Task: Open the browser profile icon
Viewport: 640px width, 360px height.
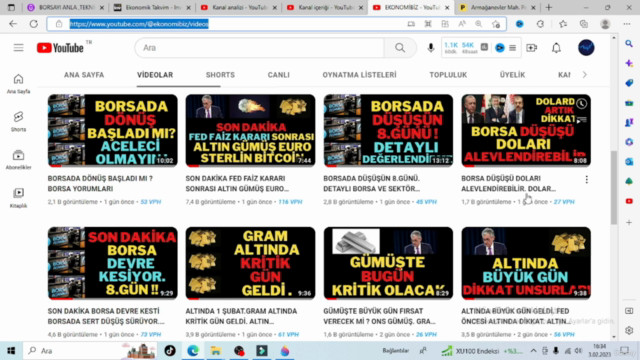Action: 605,24
